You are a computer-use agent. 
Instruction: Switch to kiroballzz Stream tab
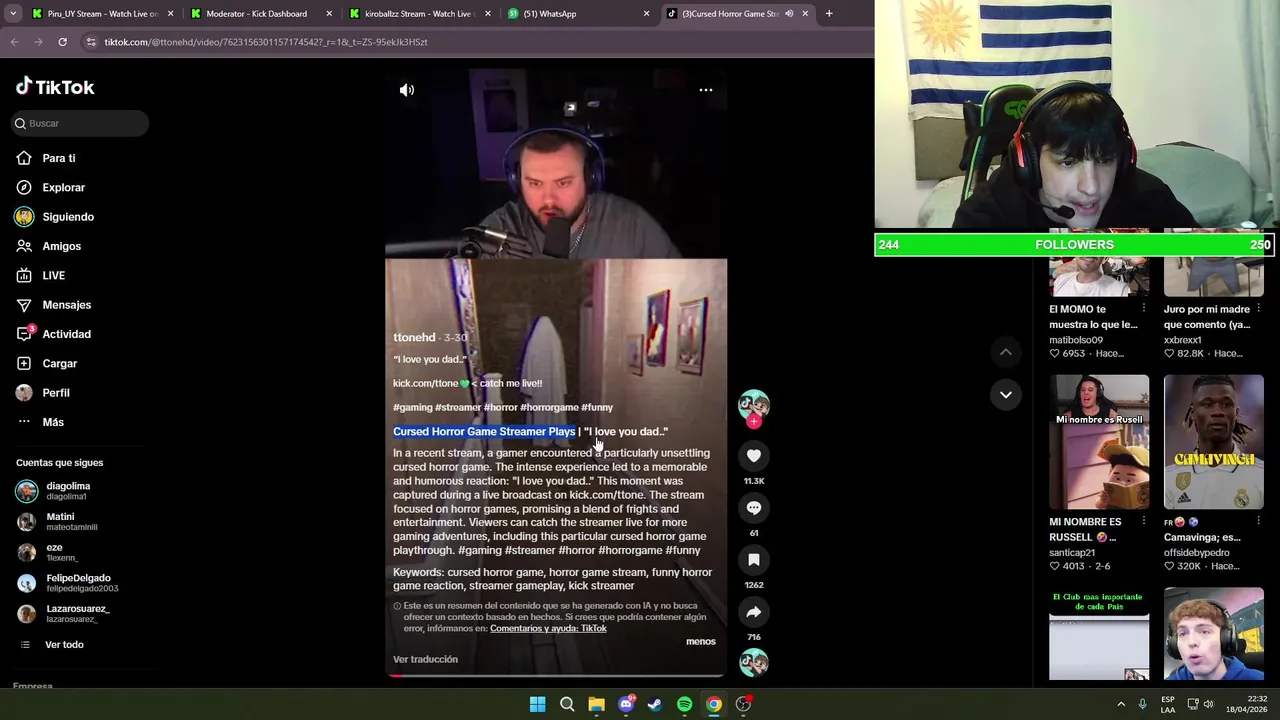[x=418, y=14]
